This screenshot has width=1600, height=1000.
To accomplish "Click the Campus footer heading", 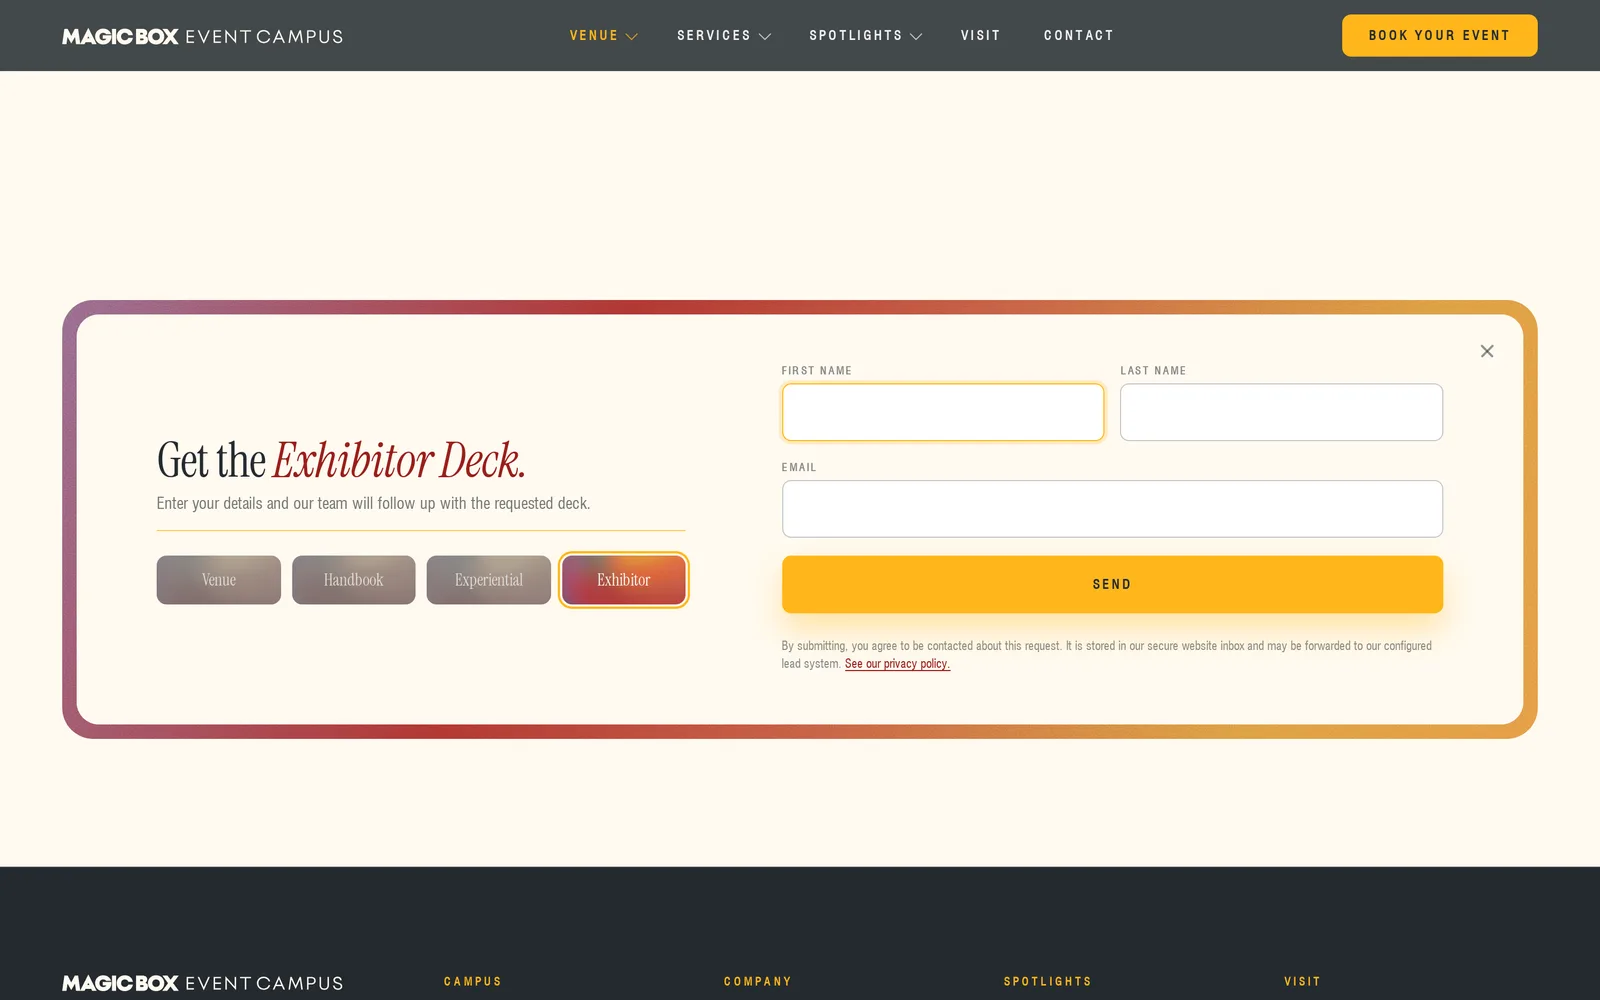I will pos(473,982).
